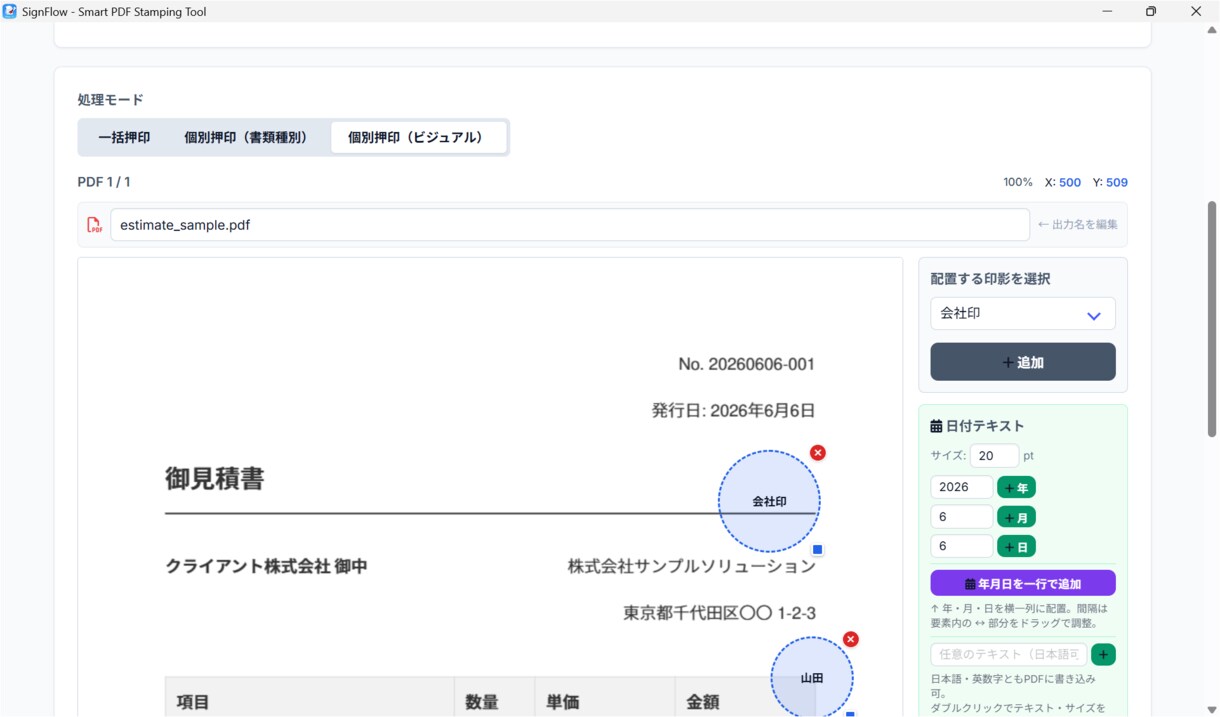Click the 数量 table header

click(481, 702)
